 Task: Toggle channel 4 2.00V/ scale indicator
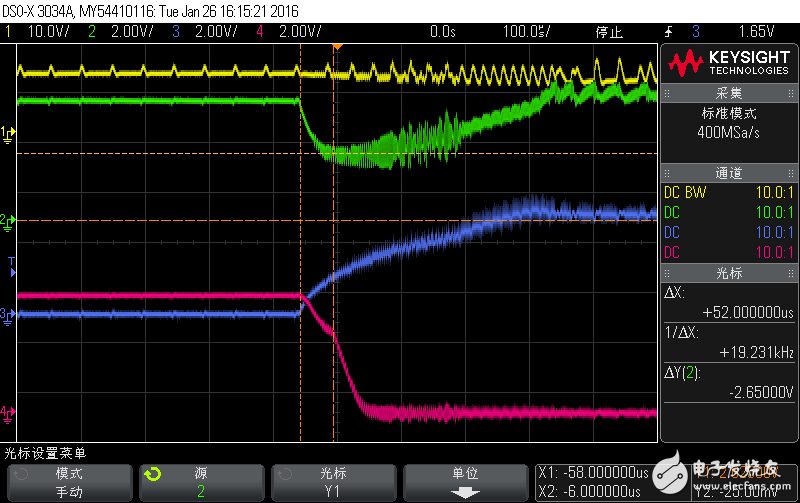(298, 31)
